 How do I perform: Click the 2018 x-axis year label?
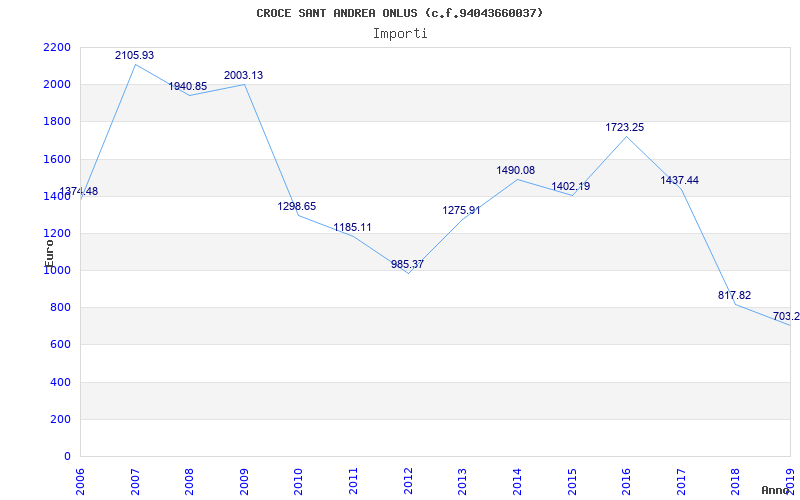pos(735,482)
